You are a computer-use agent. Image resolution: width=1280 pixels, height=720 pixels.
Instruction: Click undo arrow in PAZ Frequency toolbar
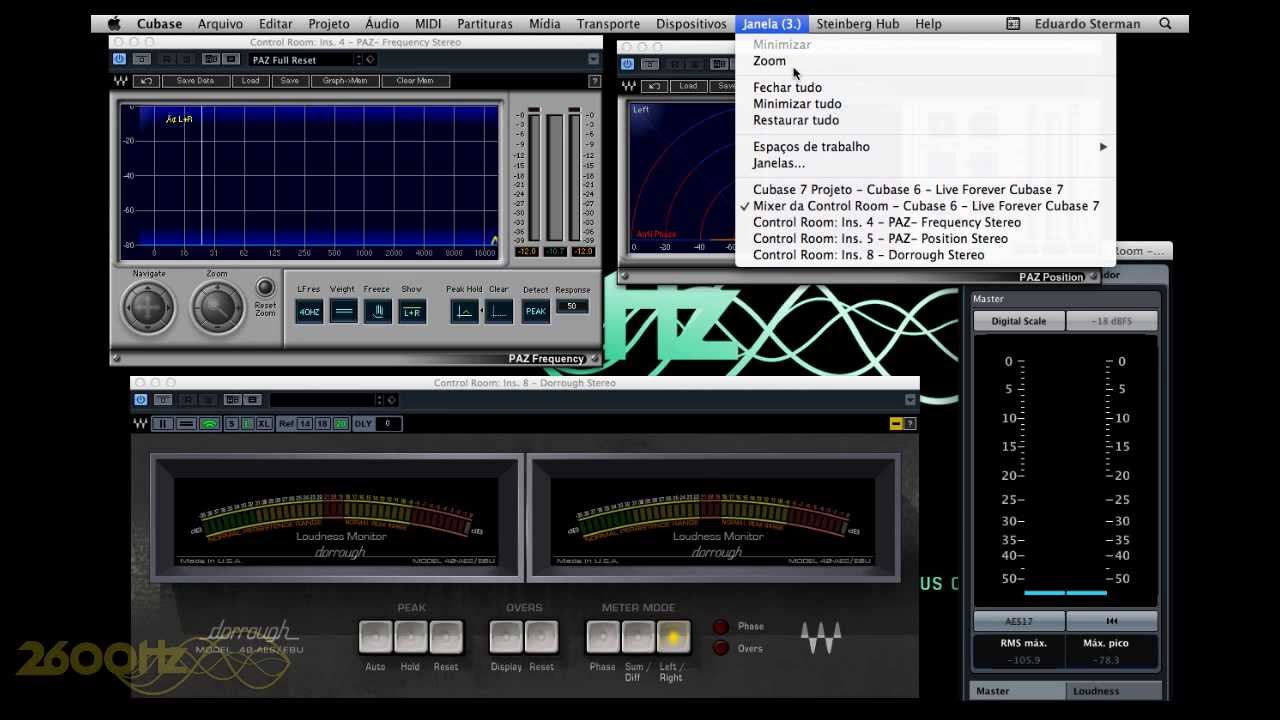146,81
